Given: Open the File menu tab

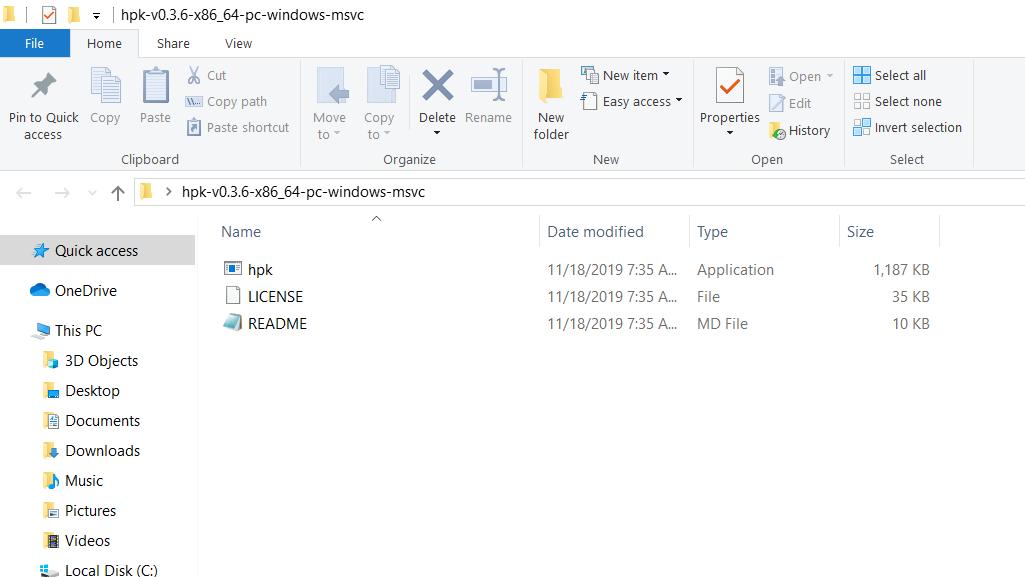Looking at the screenshot, I should pos(35,44).
